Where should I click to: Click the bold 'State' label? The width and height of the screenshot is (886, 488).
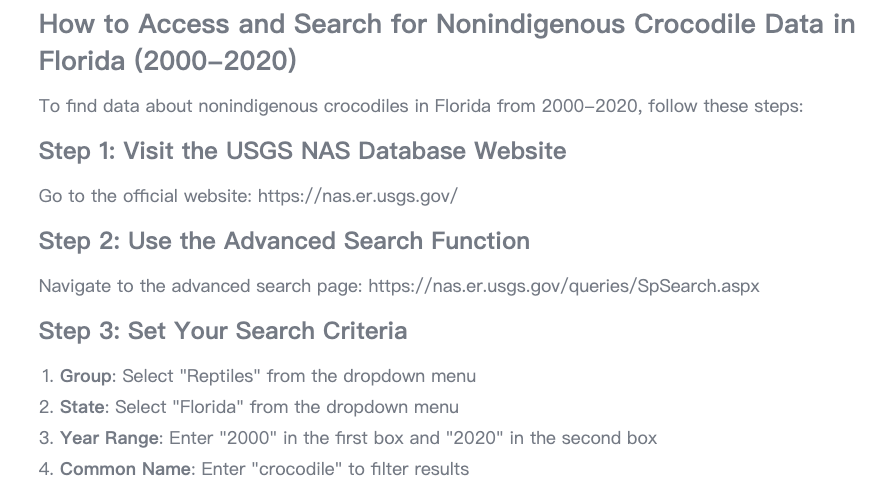82,407
